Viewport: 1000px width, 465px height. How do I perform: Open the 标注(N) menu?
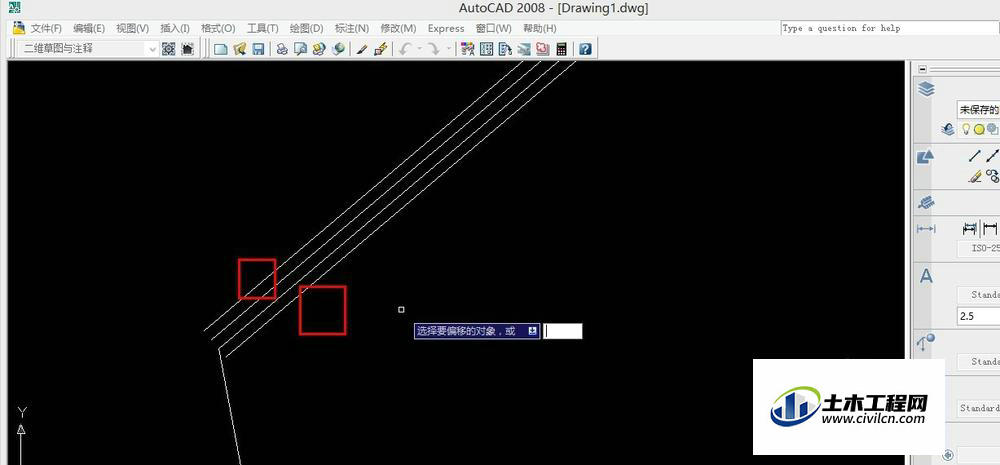(352, 28)
